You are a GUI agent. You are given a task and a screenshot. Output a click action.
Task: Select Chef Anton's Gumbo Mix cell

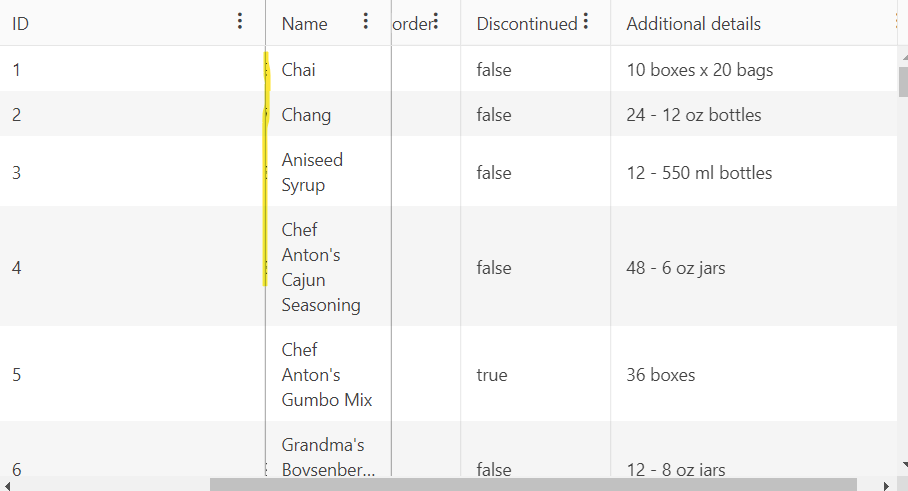click(328, 374)
